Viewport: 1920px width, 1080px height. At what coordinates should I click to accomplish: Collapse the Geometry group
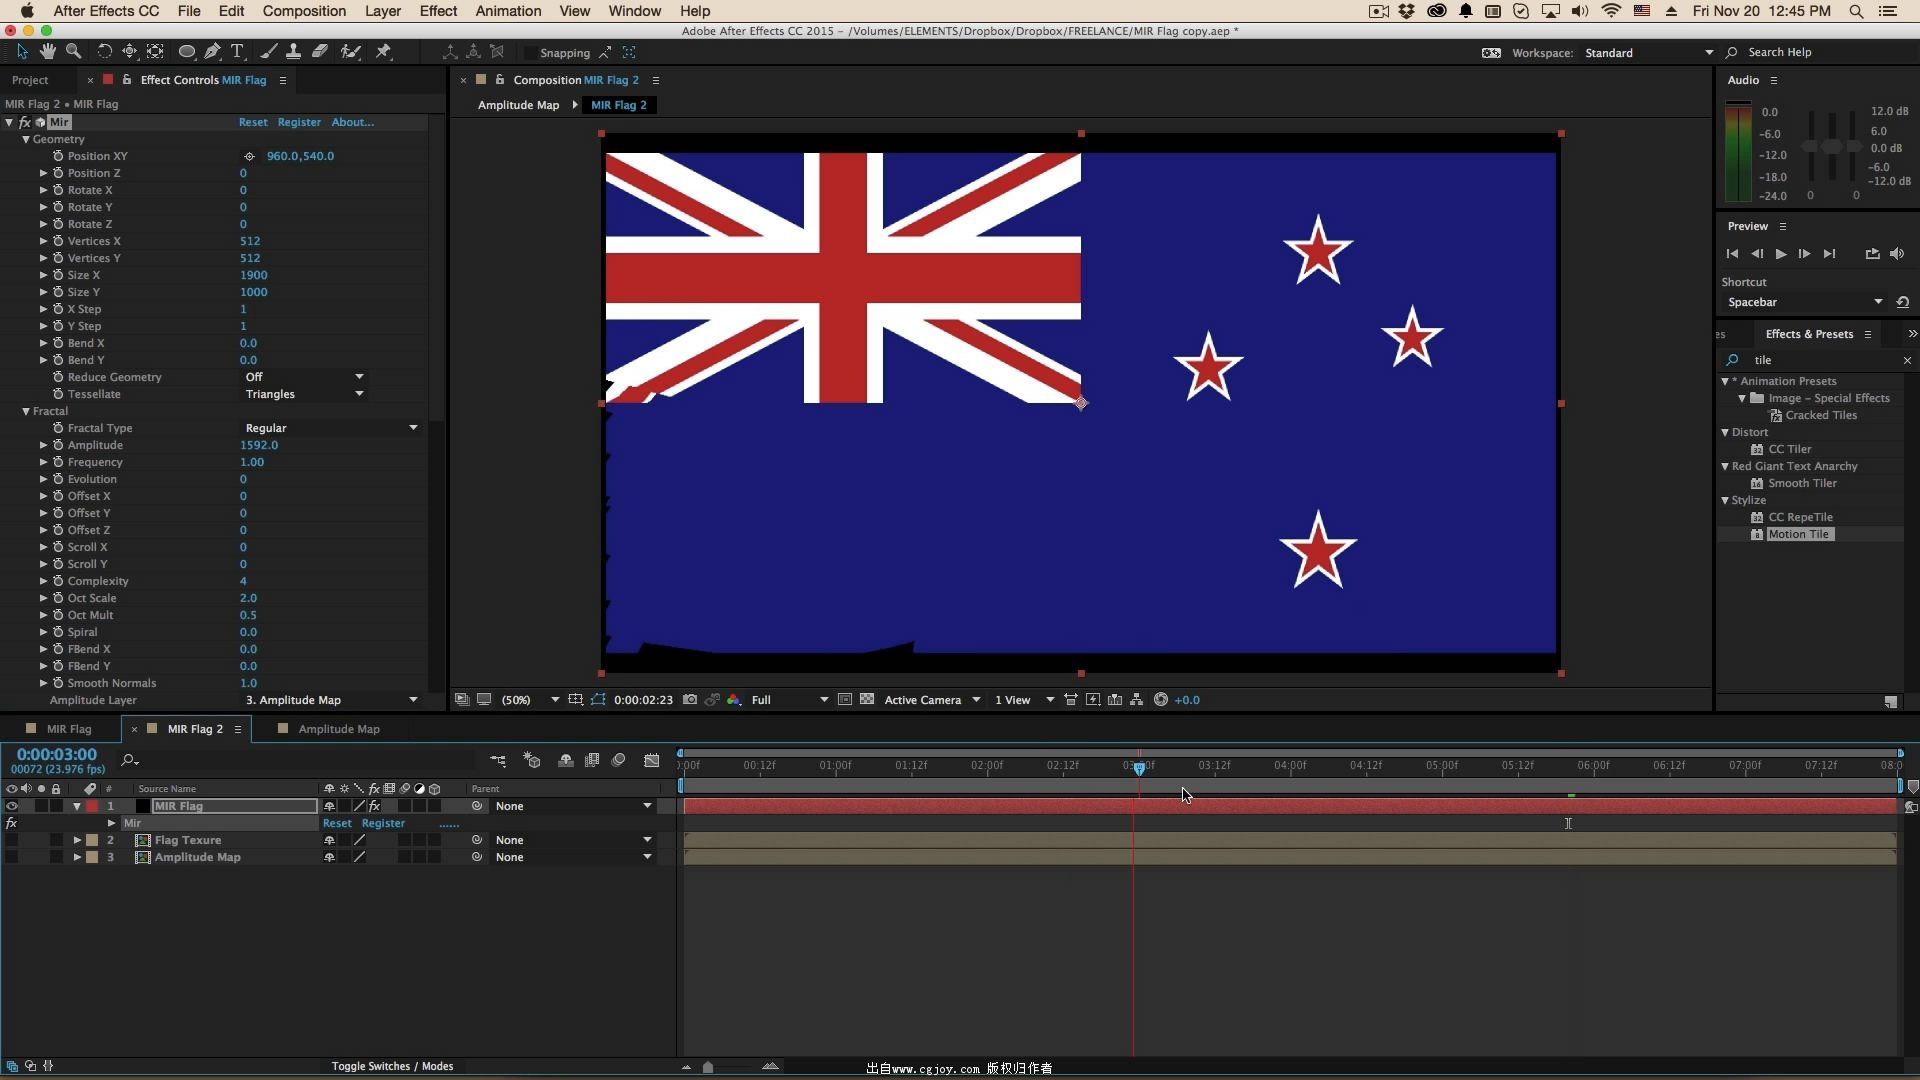26,139
